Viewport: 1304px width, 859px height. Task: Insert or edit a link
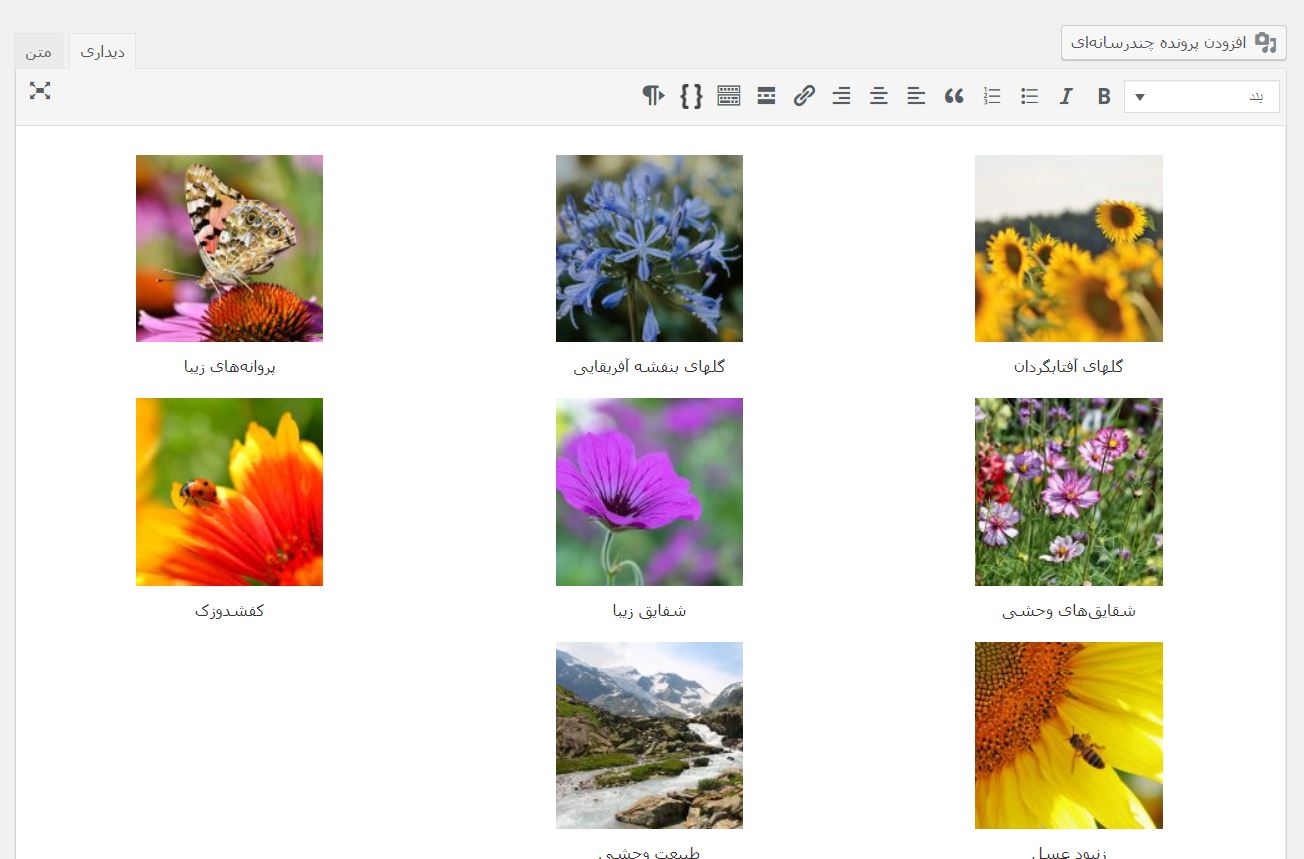click(x=804, y=96)
